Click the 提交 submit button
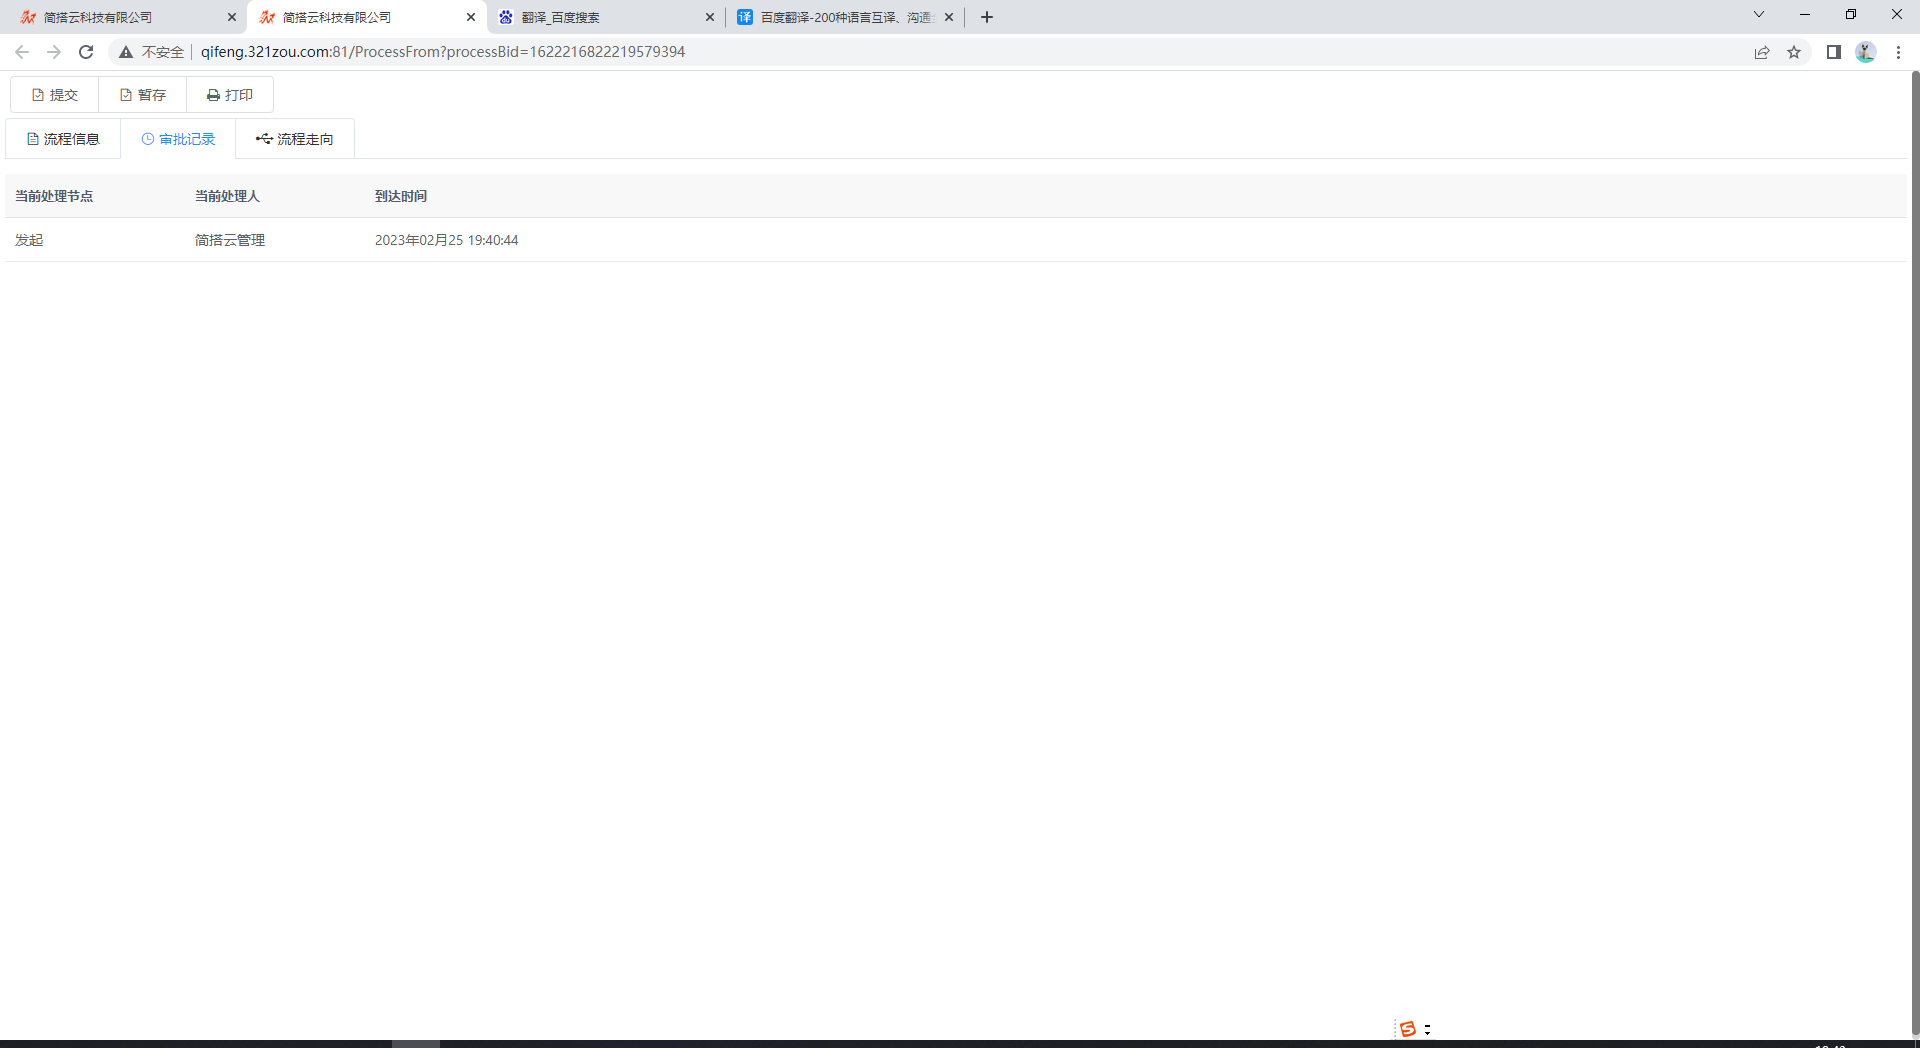This screenshot has height=1048, width=1920. click(x=55, y=95)
